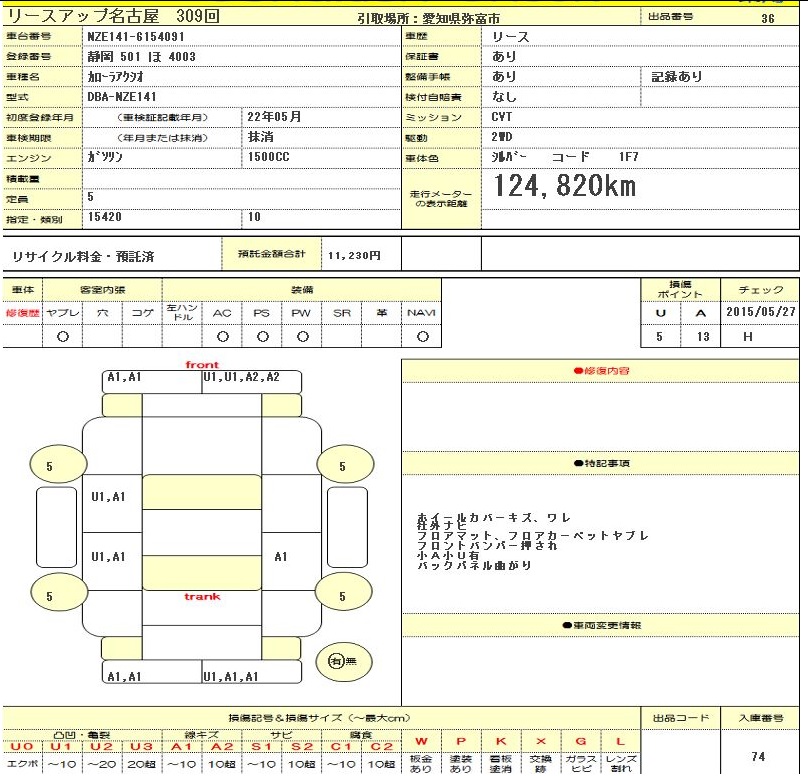Image resolution: width=808 pixels, height=776 pixels.
Task: Click the 124,820km mileage field
Action: pyautogui.click(x=565, y=186)
